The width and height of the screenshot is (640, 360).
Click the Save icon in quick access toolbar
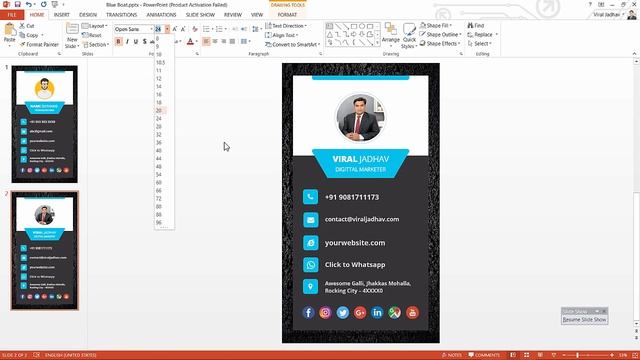coord(18,4)
